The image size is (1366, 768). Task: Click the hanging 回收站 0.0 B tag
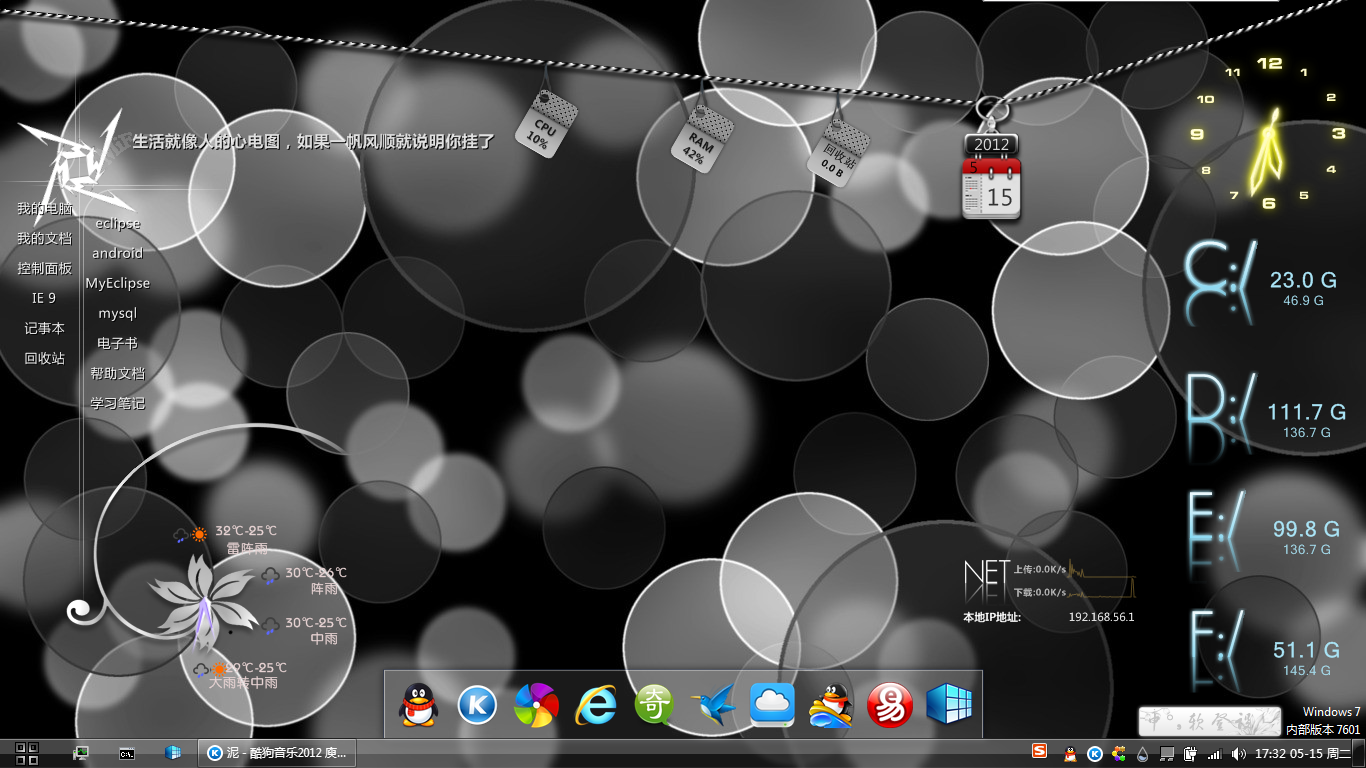click(839, 154)
